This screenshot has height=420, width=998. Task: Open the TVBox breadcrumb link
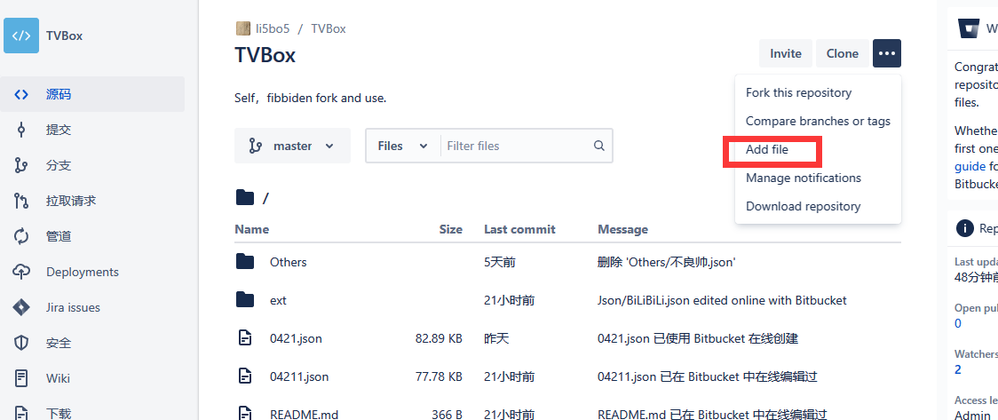[328, 29]
